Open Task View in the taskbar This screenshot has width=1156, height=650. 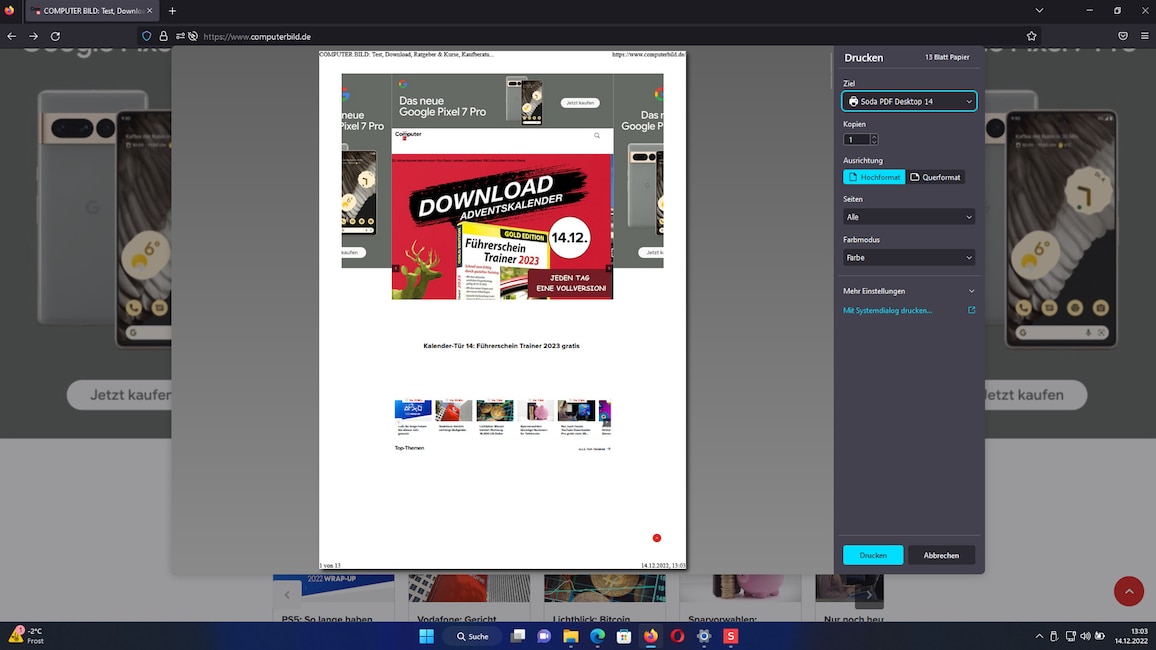pos(518,636)
